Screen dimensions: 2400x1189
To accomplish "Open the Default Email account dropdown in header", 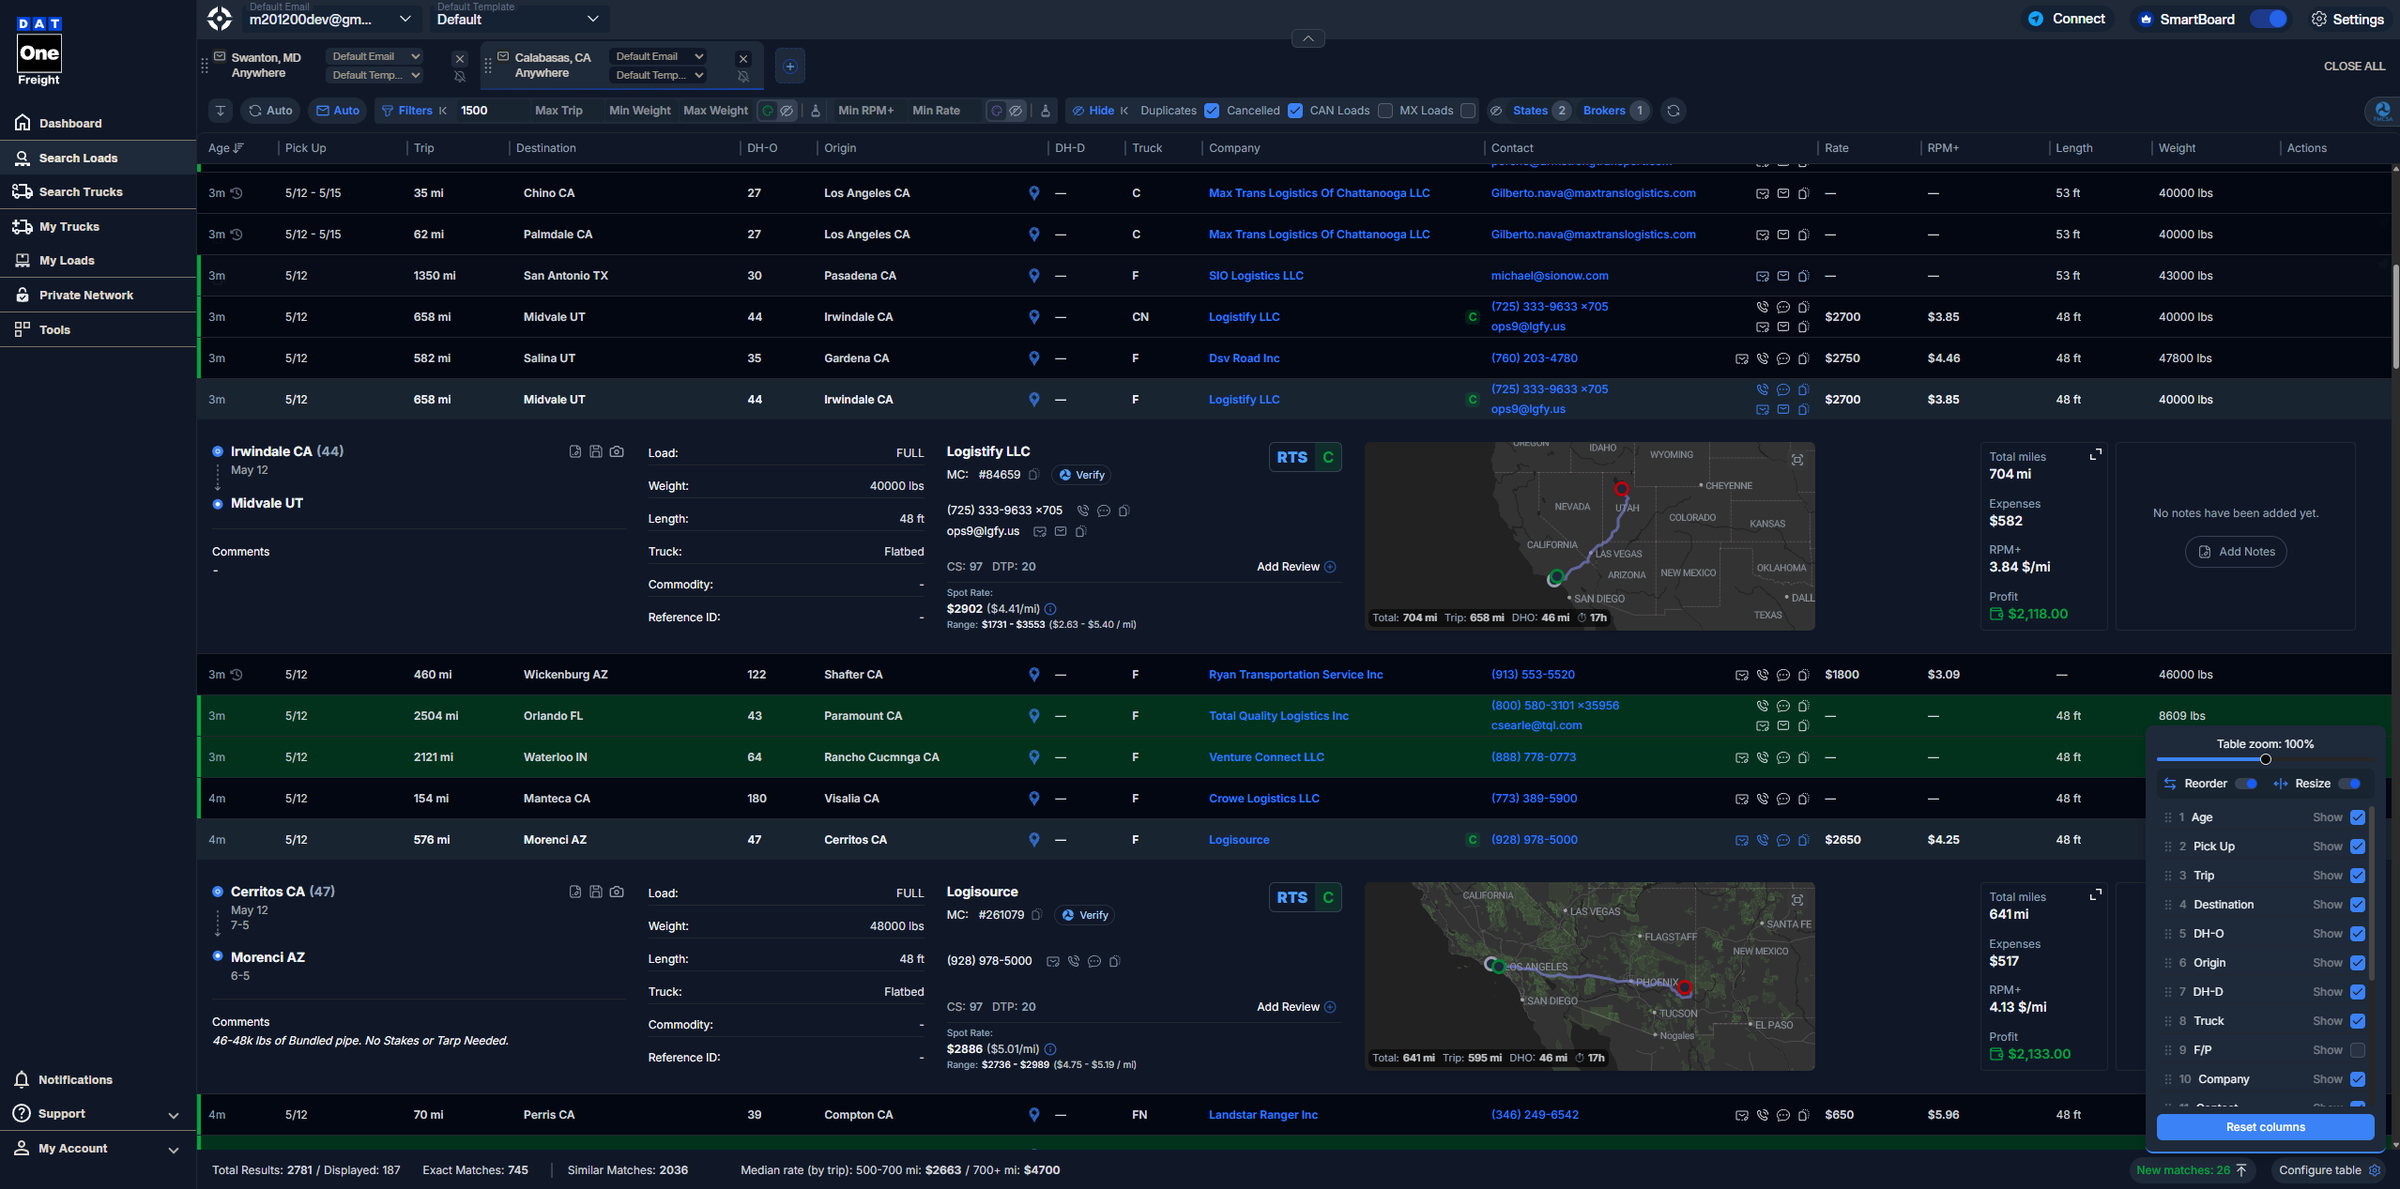I will 330,18.
